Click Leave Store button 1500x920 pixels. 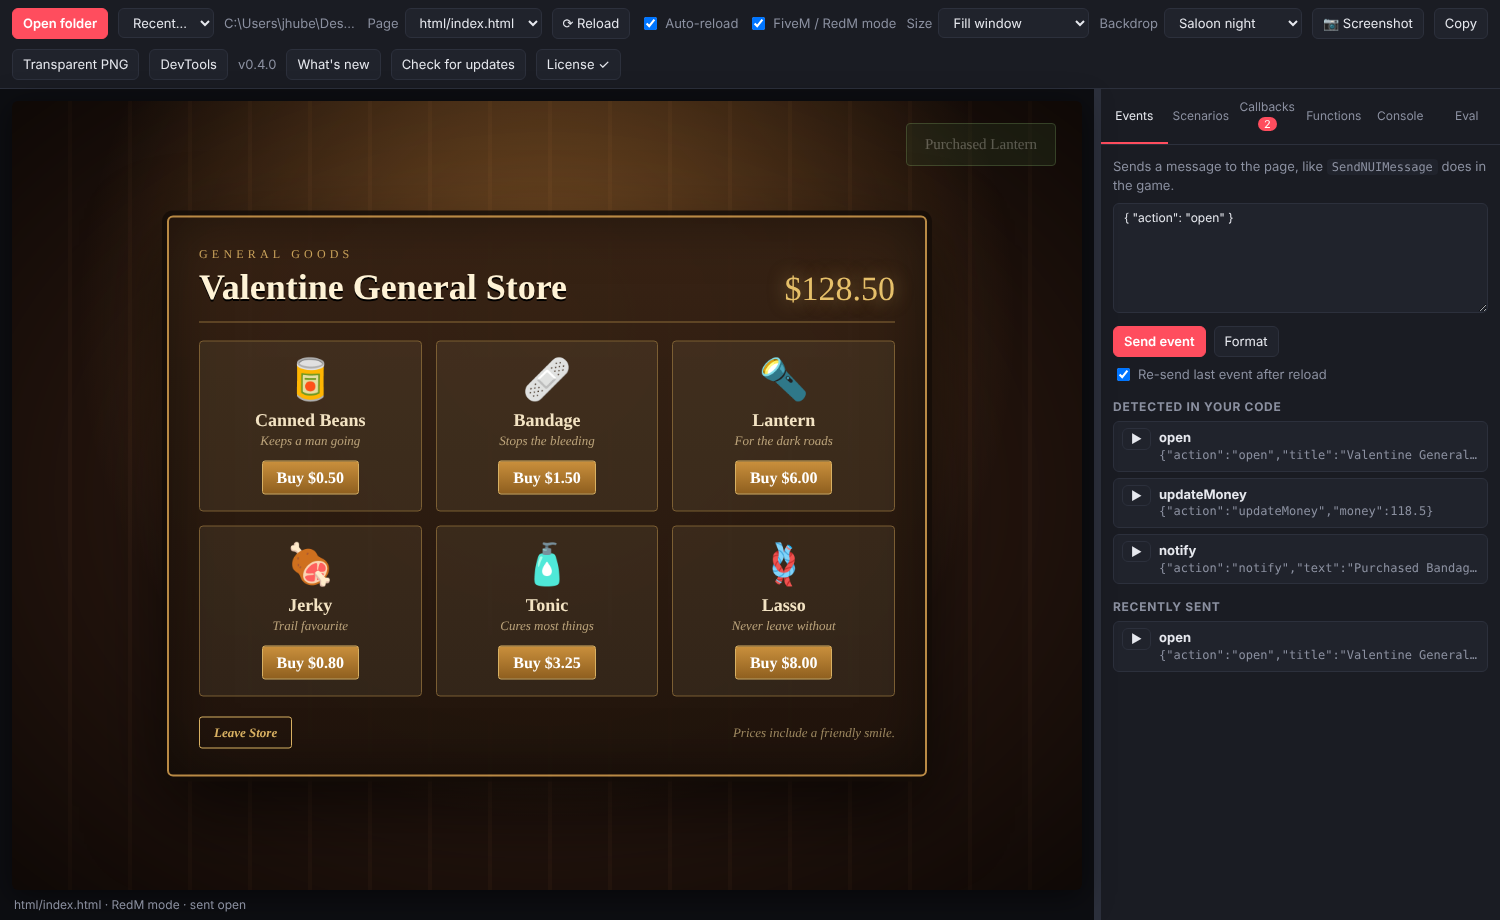point(245,732)
